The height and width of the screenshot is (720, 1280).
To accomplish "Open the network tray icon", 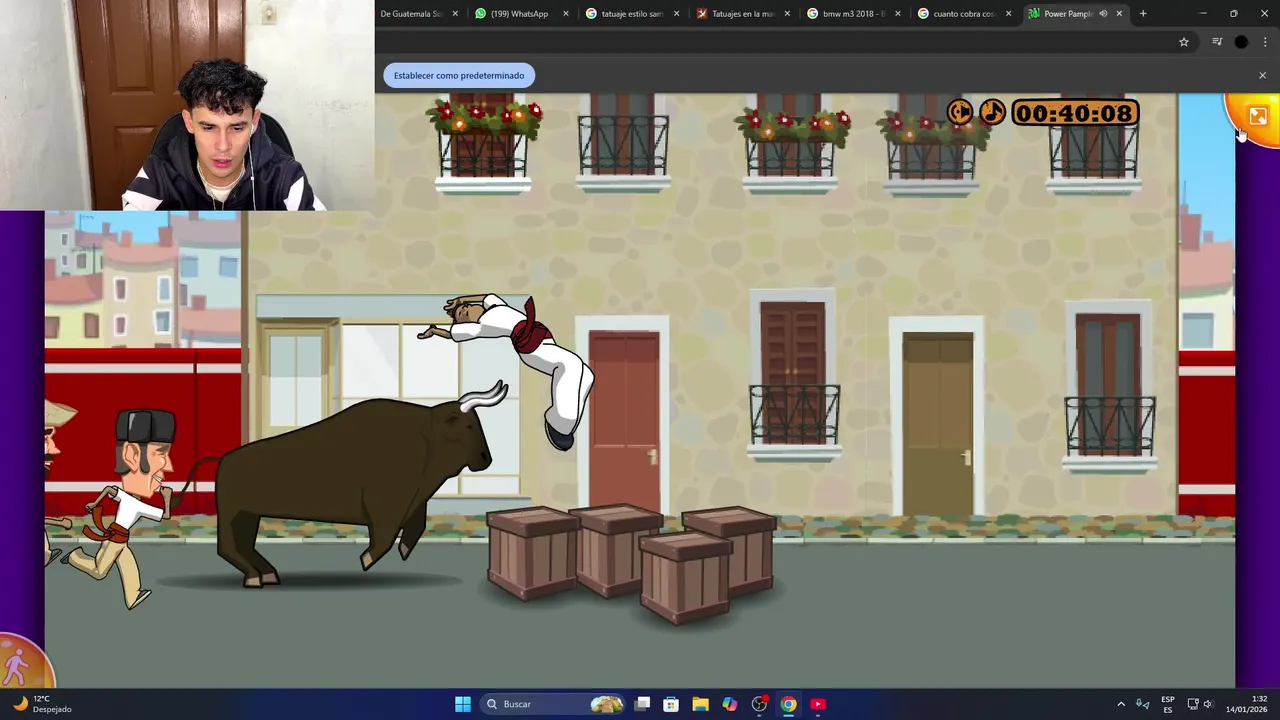I will pos(1193,704).
